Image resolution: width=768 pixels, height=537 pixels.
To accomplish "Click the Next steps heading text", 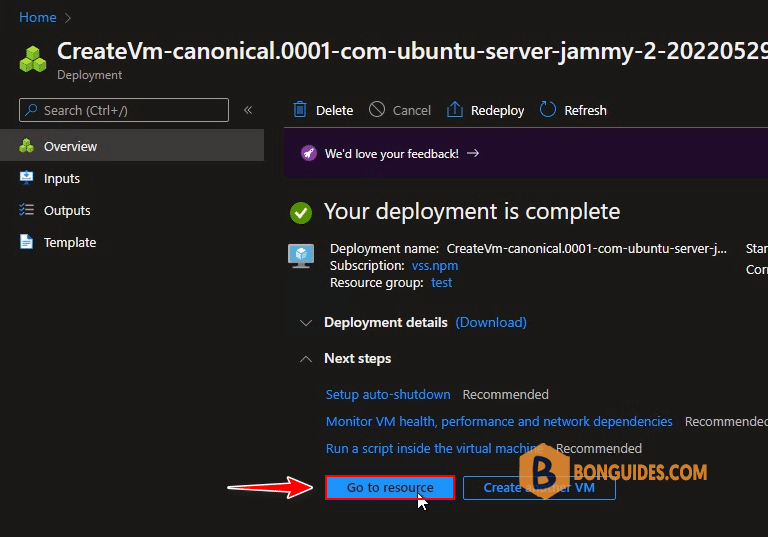I will coord(358,359).
